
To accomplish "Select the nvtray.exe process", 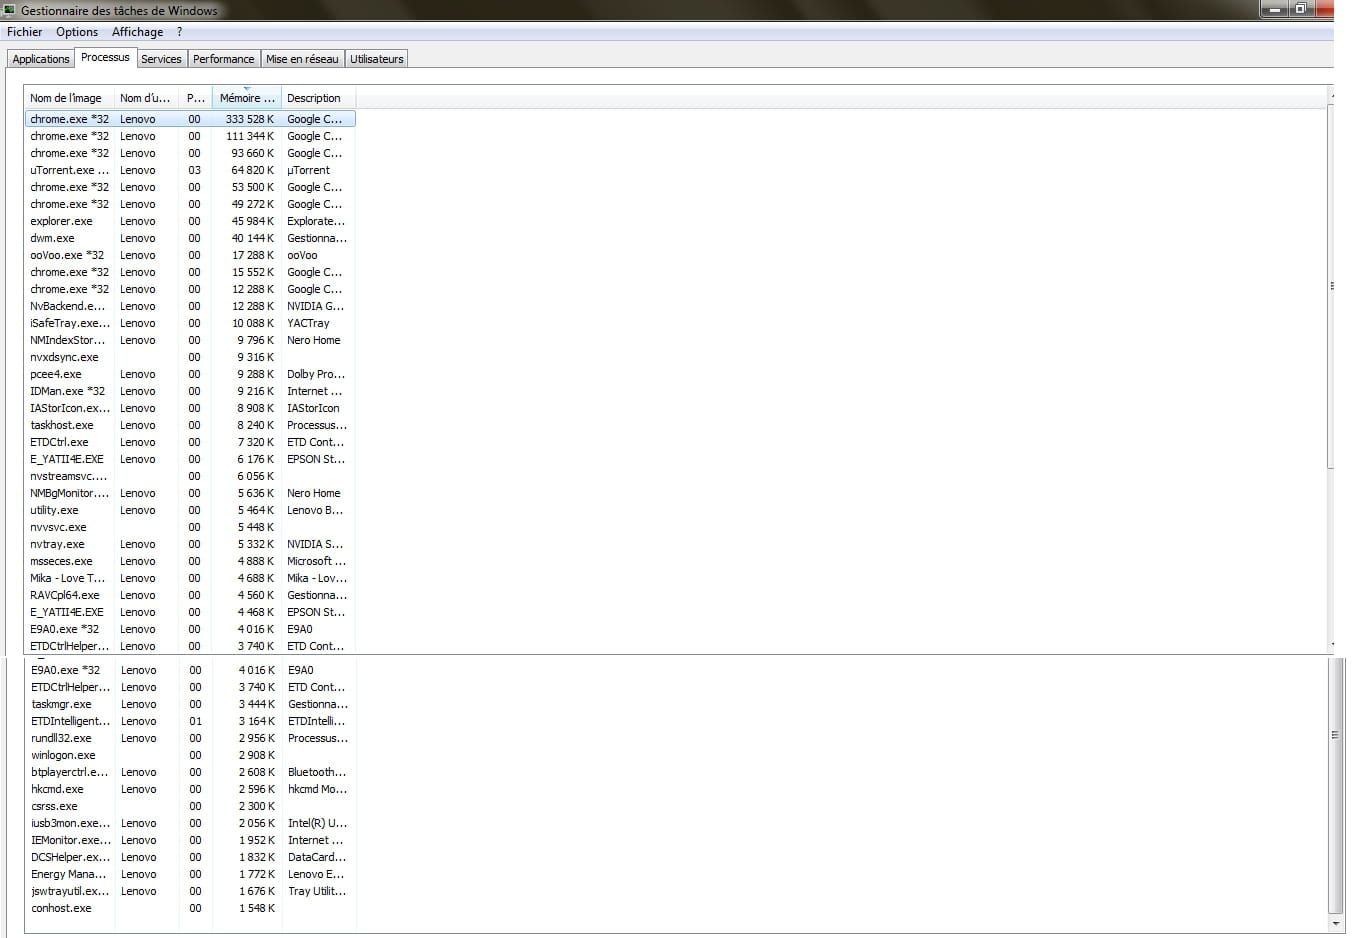I will [x=190, y=544].
